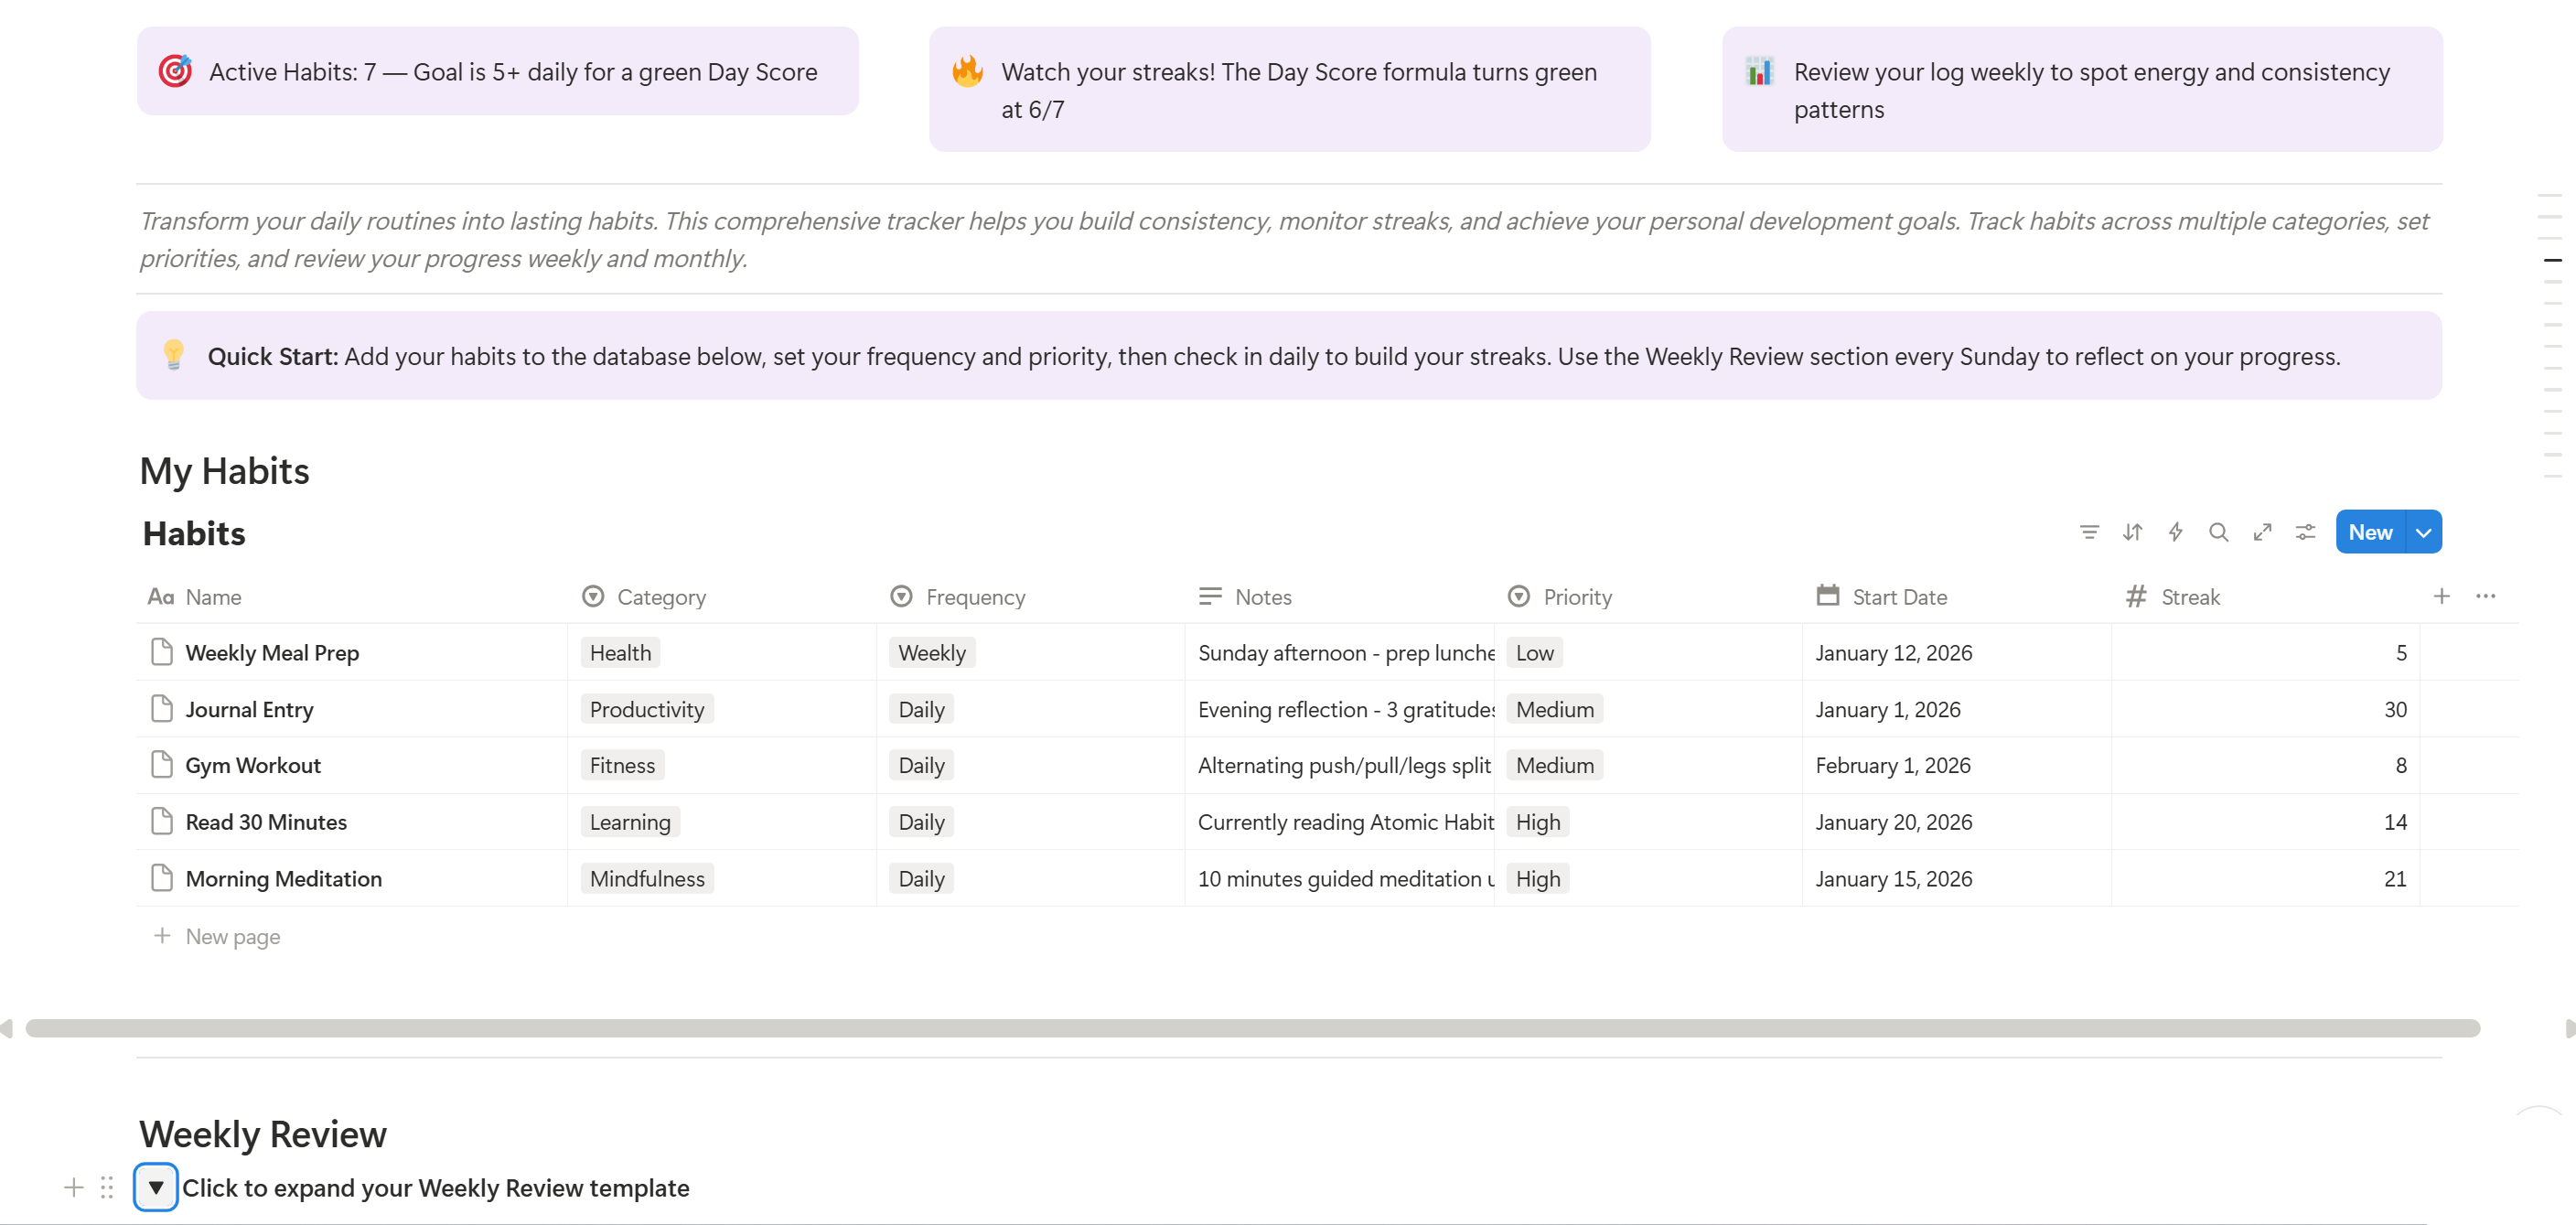Image resolution: width=2576 pixels, height=1225 pixels.
Task: Open view settings with the sliders icon
Action: tap(2306, 532)
